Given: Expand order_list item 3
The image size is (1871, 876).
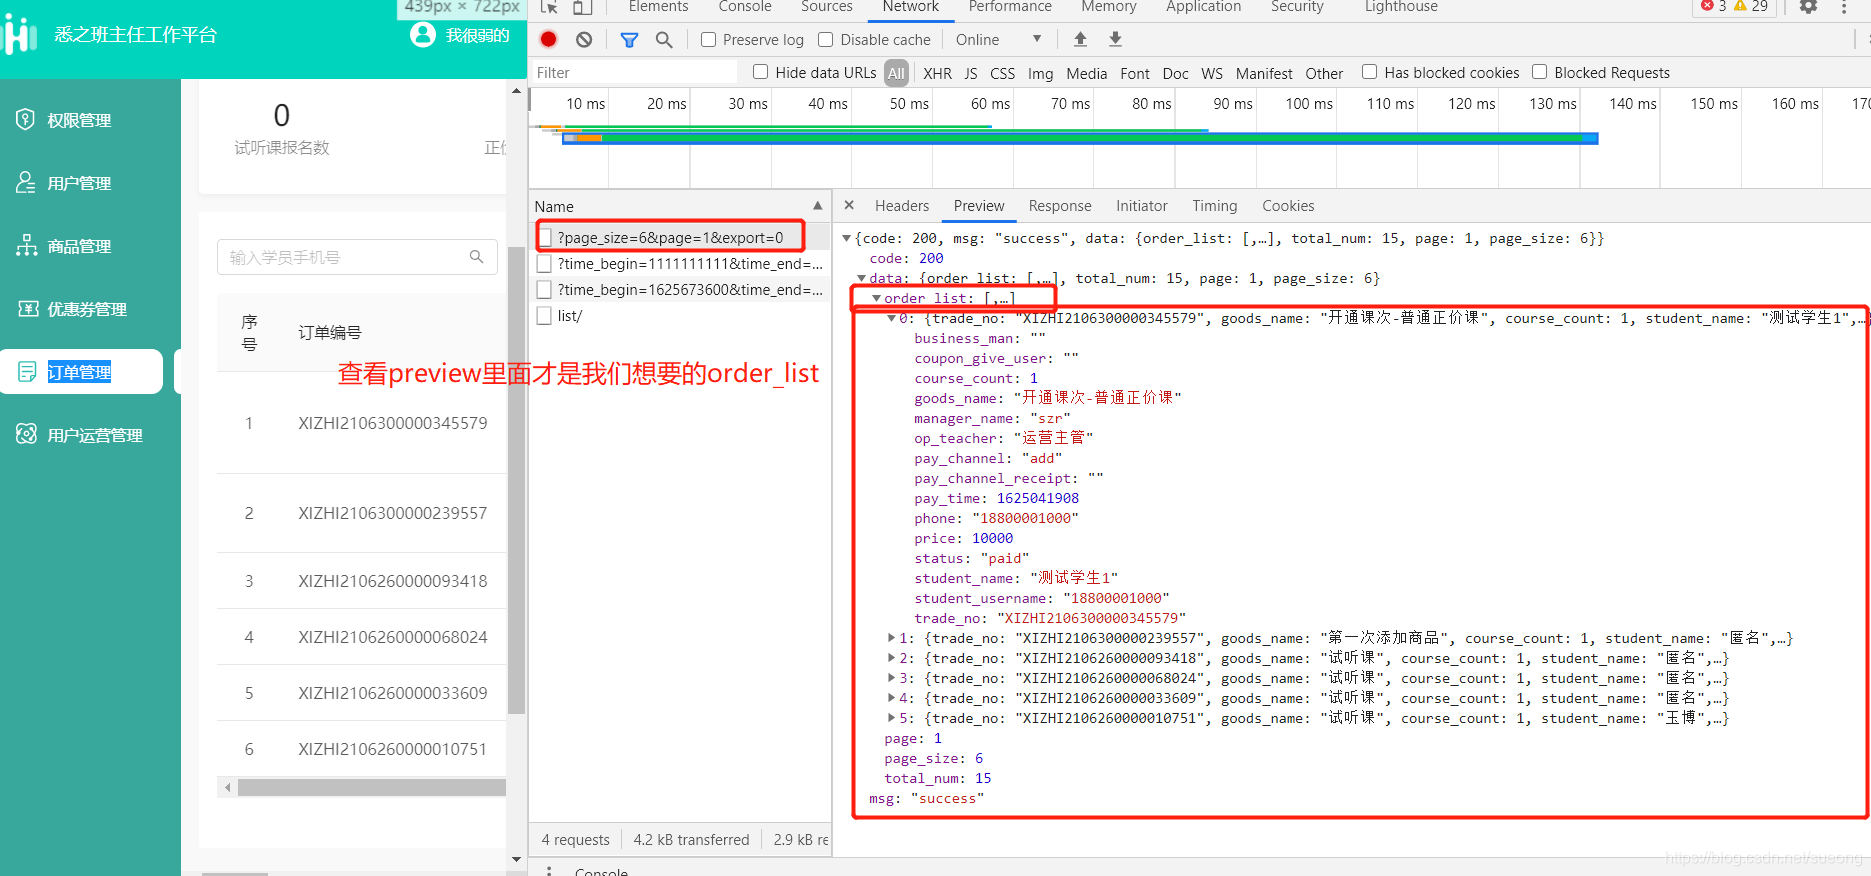Looking at the screenshot, I should (891, 678).
